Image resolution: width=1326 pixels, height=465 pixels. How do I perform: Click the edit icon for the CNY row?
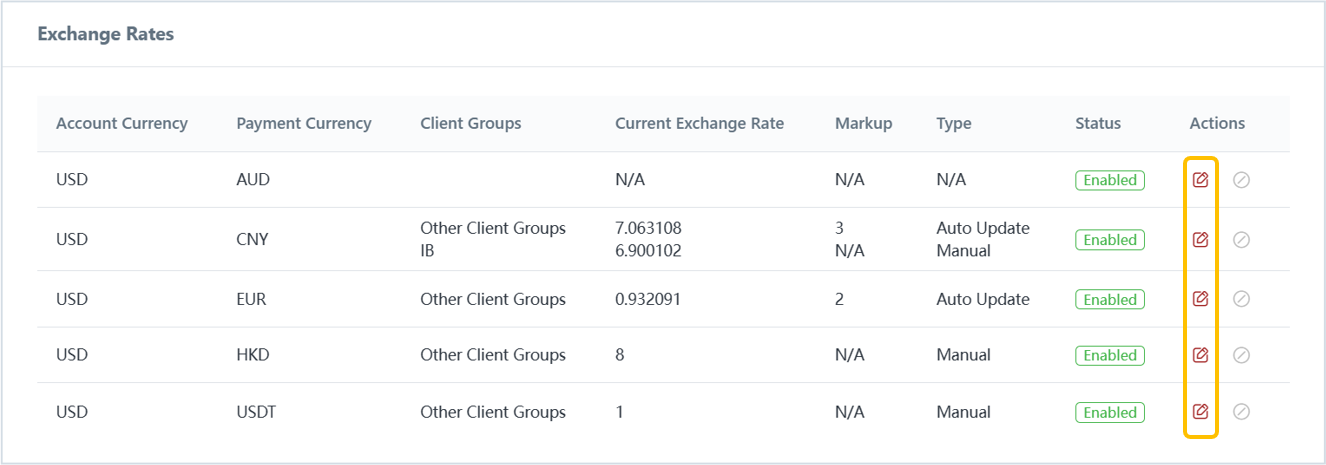pyautogui.click(x=1201, y=240)
